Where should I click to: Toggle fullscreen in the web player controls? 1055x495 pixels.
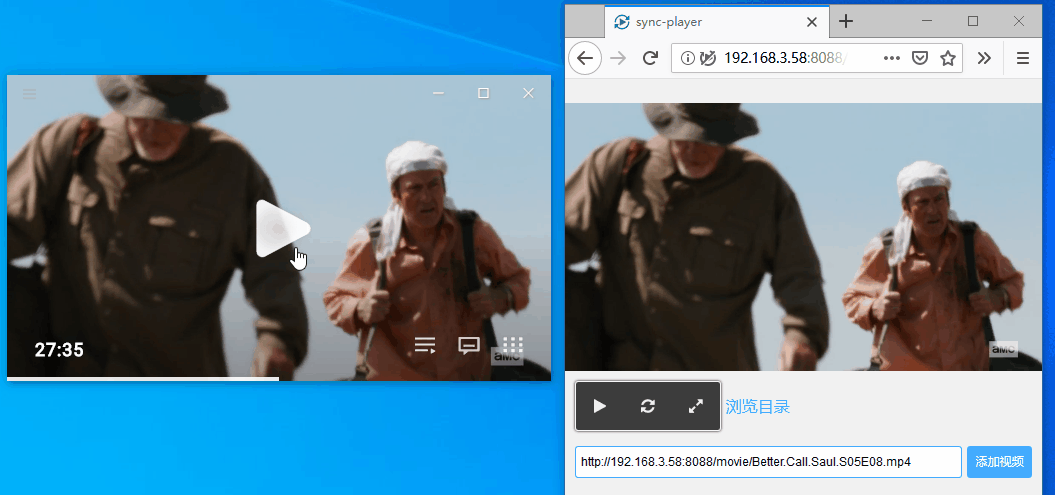pos(696,406)
